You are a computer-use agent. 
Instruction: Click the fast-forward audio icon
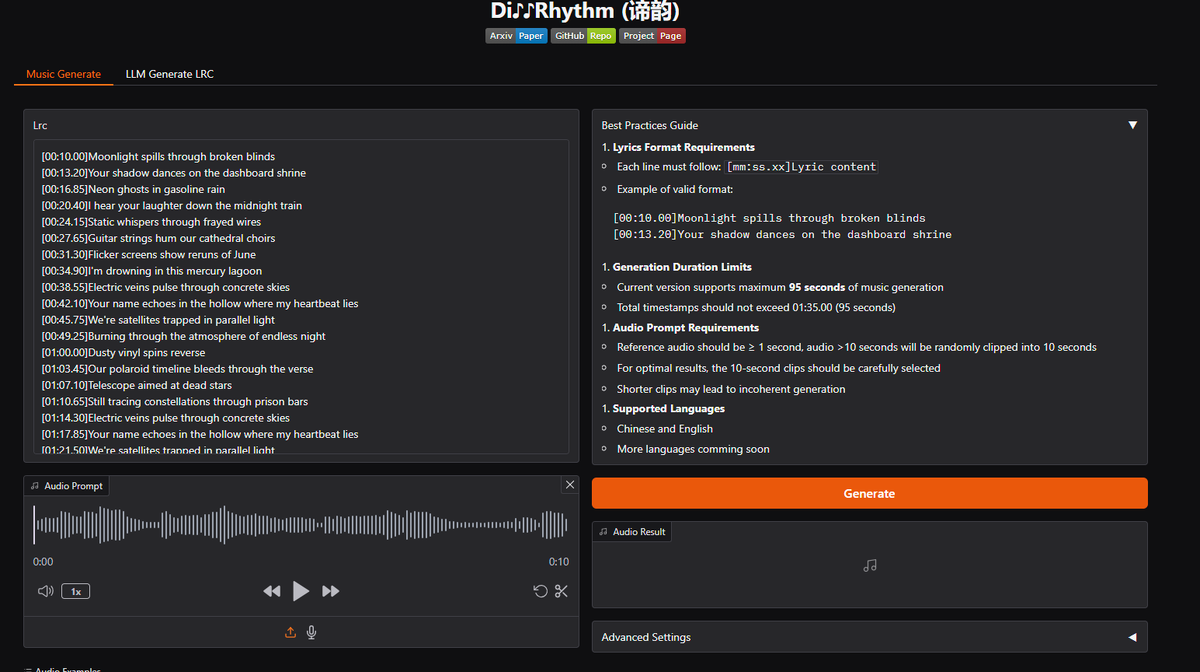pyautogui.click(x=331, y=591)
